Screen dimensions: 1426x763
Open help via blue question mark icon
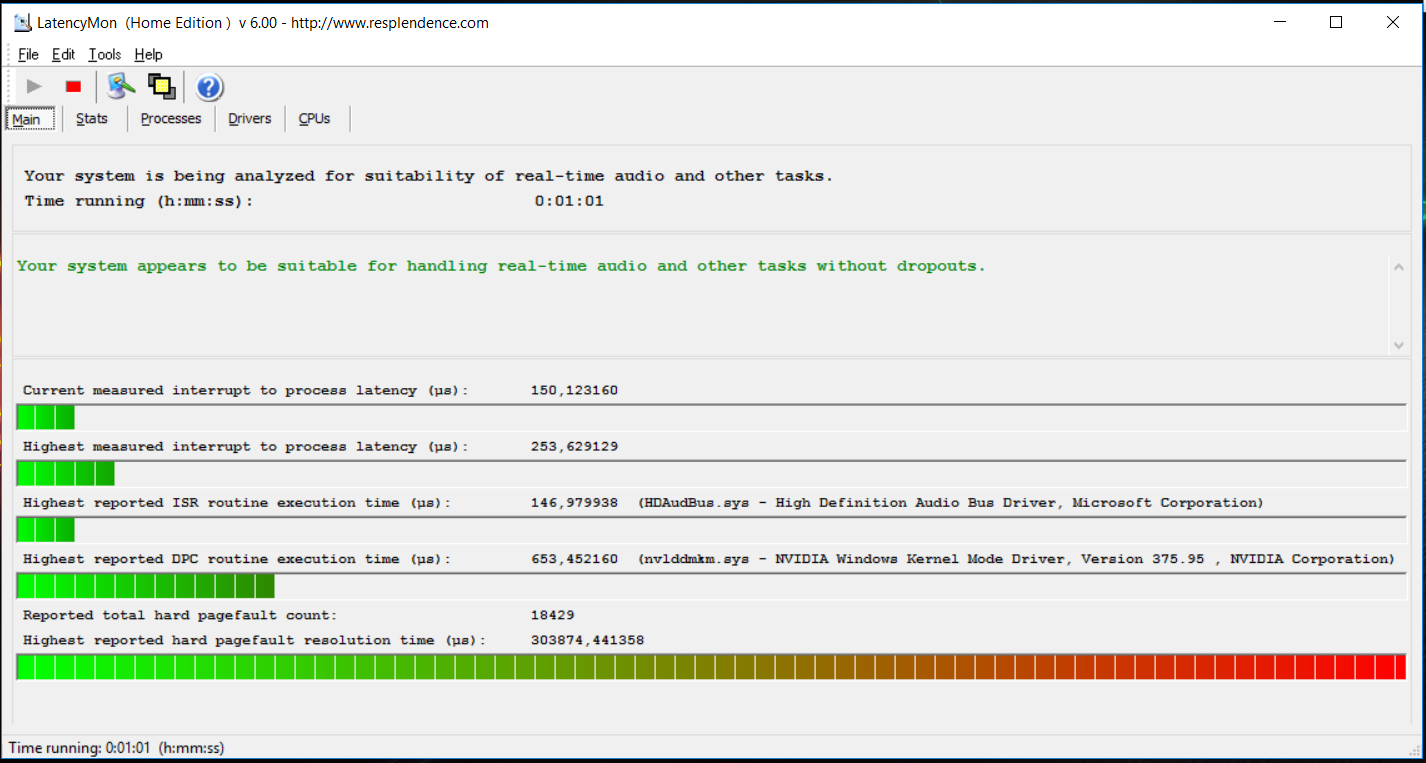(209, 88)
